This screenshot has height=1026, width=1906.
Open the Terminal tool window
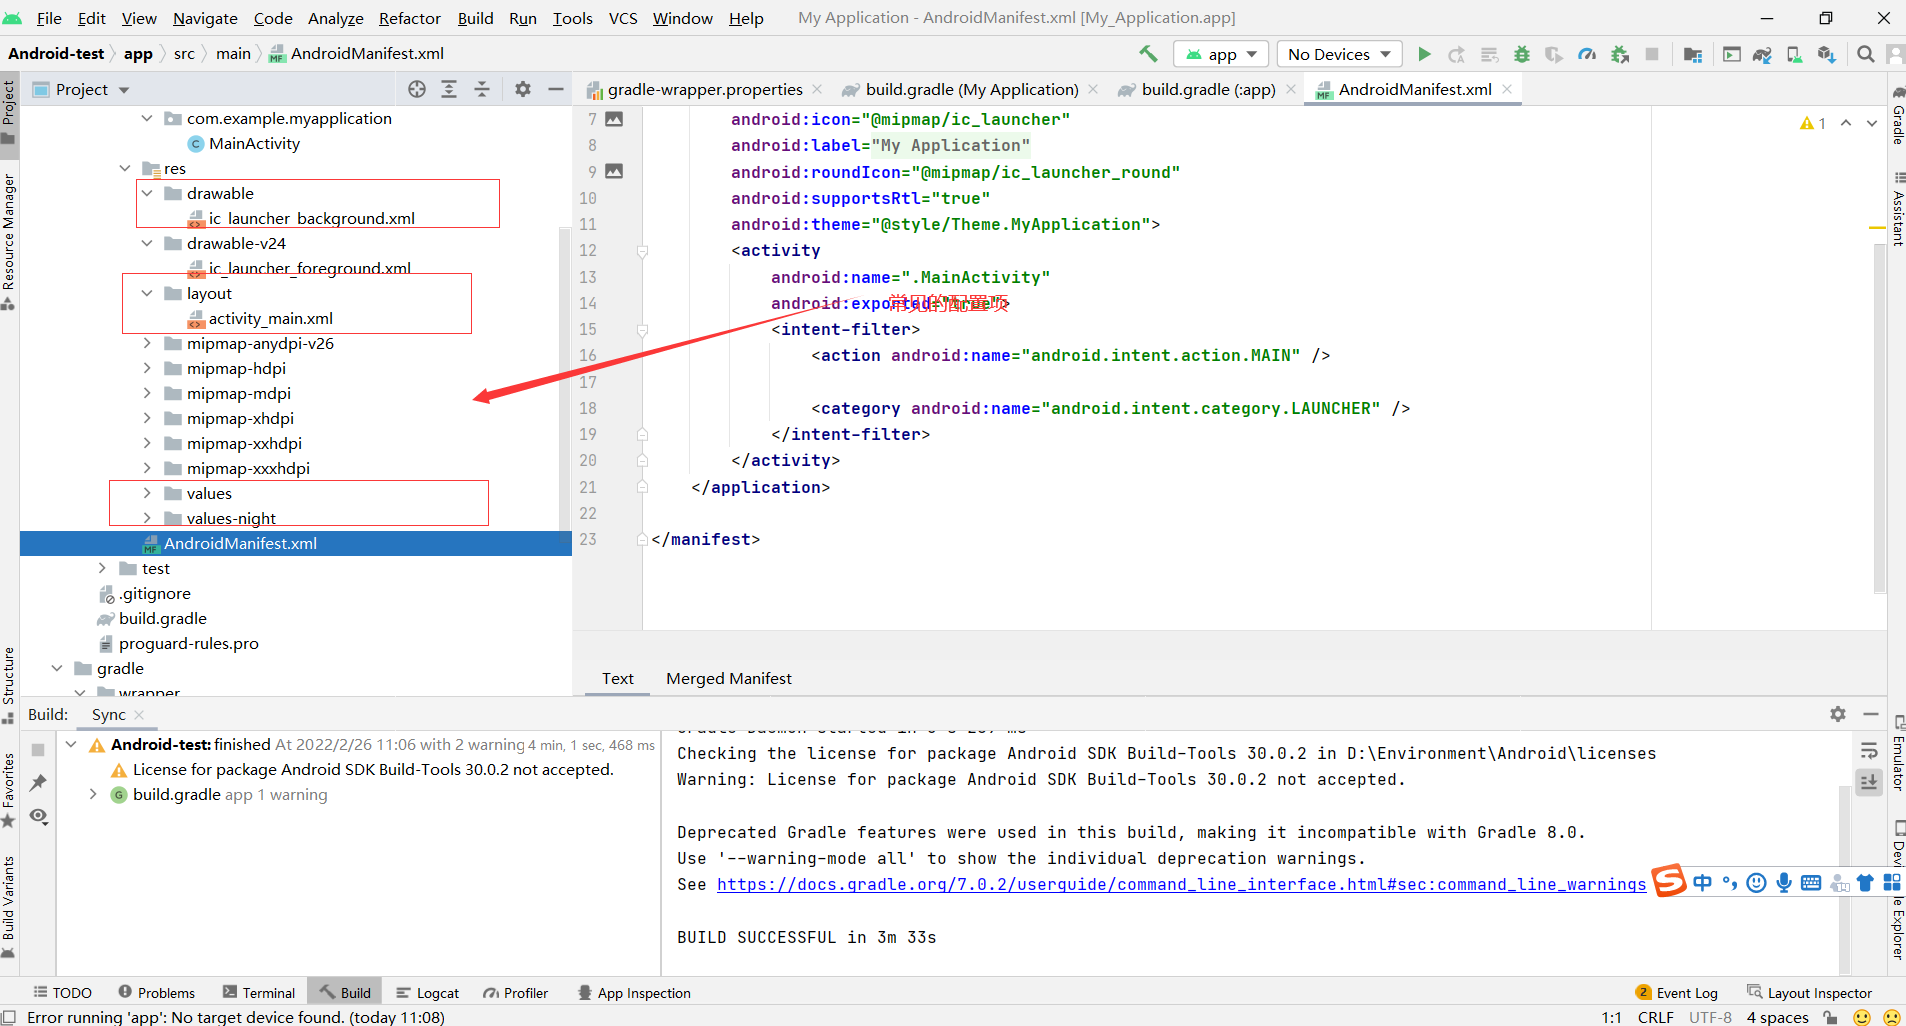pos(260,992)
